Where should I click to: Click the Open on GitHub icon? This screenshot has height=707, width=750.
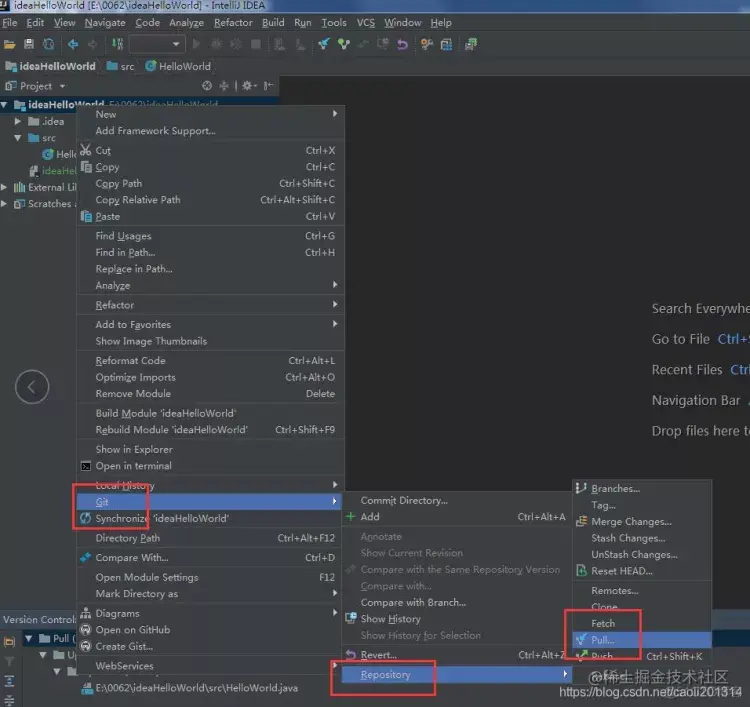(86, 630)
